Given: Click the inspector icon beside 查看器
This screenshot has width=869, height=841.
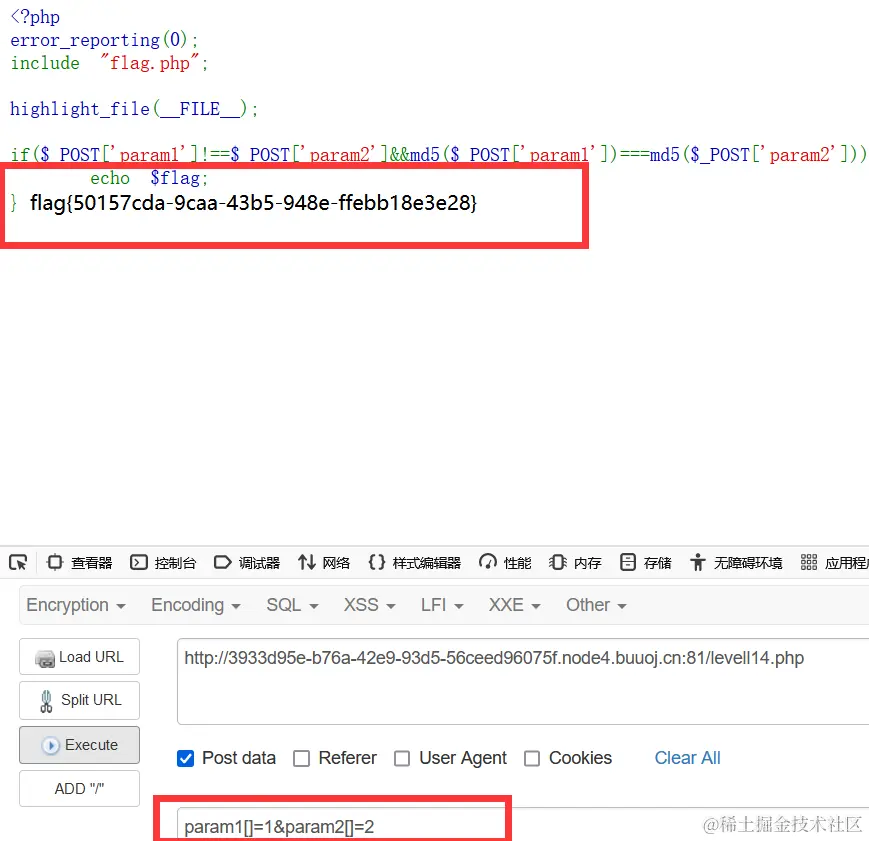Looking at the screenshot, I should point(55,562).
